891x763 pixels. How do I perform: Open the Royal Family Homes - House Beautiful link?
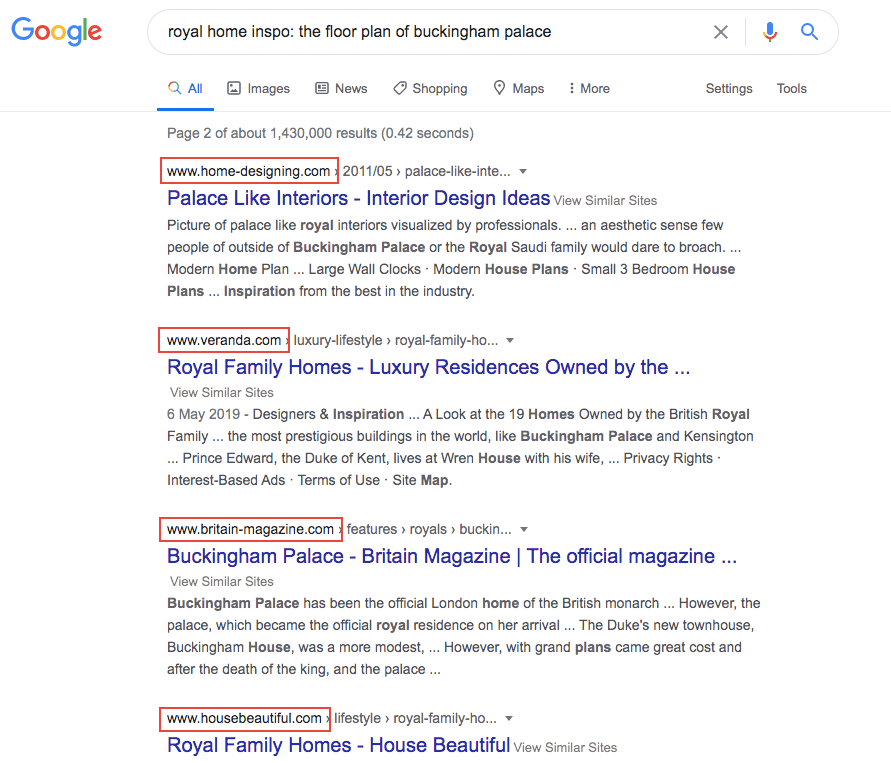(339, 745)
